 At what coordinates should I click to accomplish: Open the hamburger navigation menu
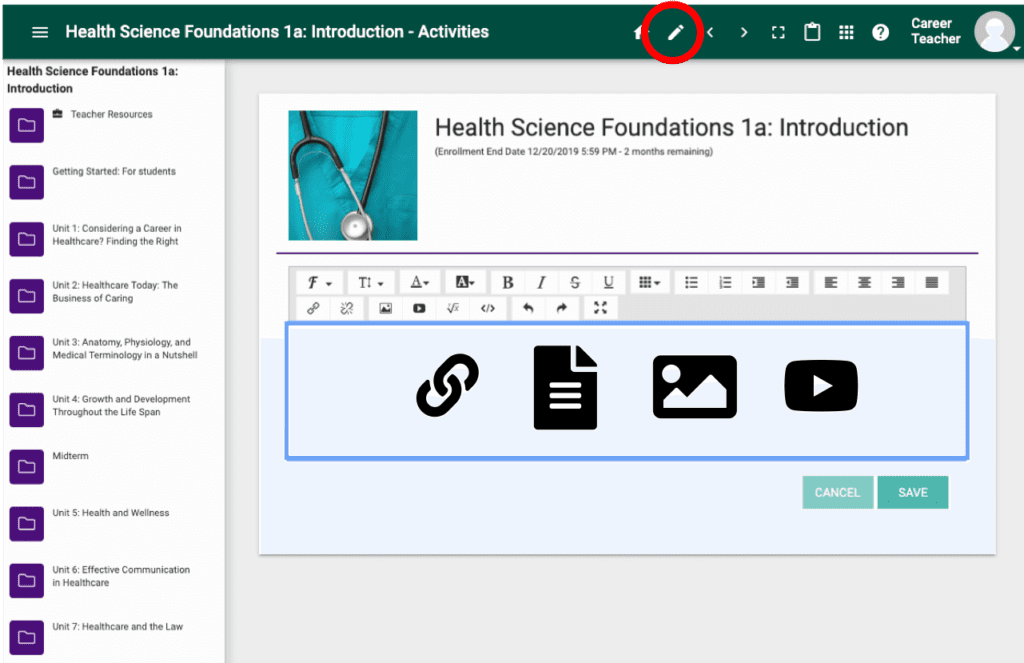pyautogui.click(x=40, y=32)
